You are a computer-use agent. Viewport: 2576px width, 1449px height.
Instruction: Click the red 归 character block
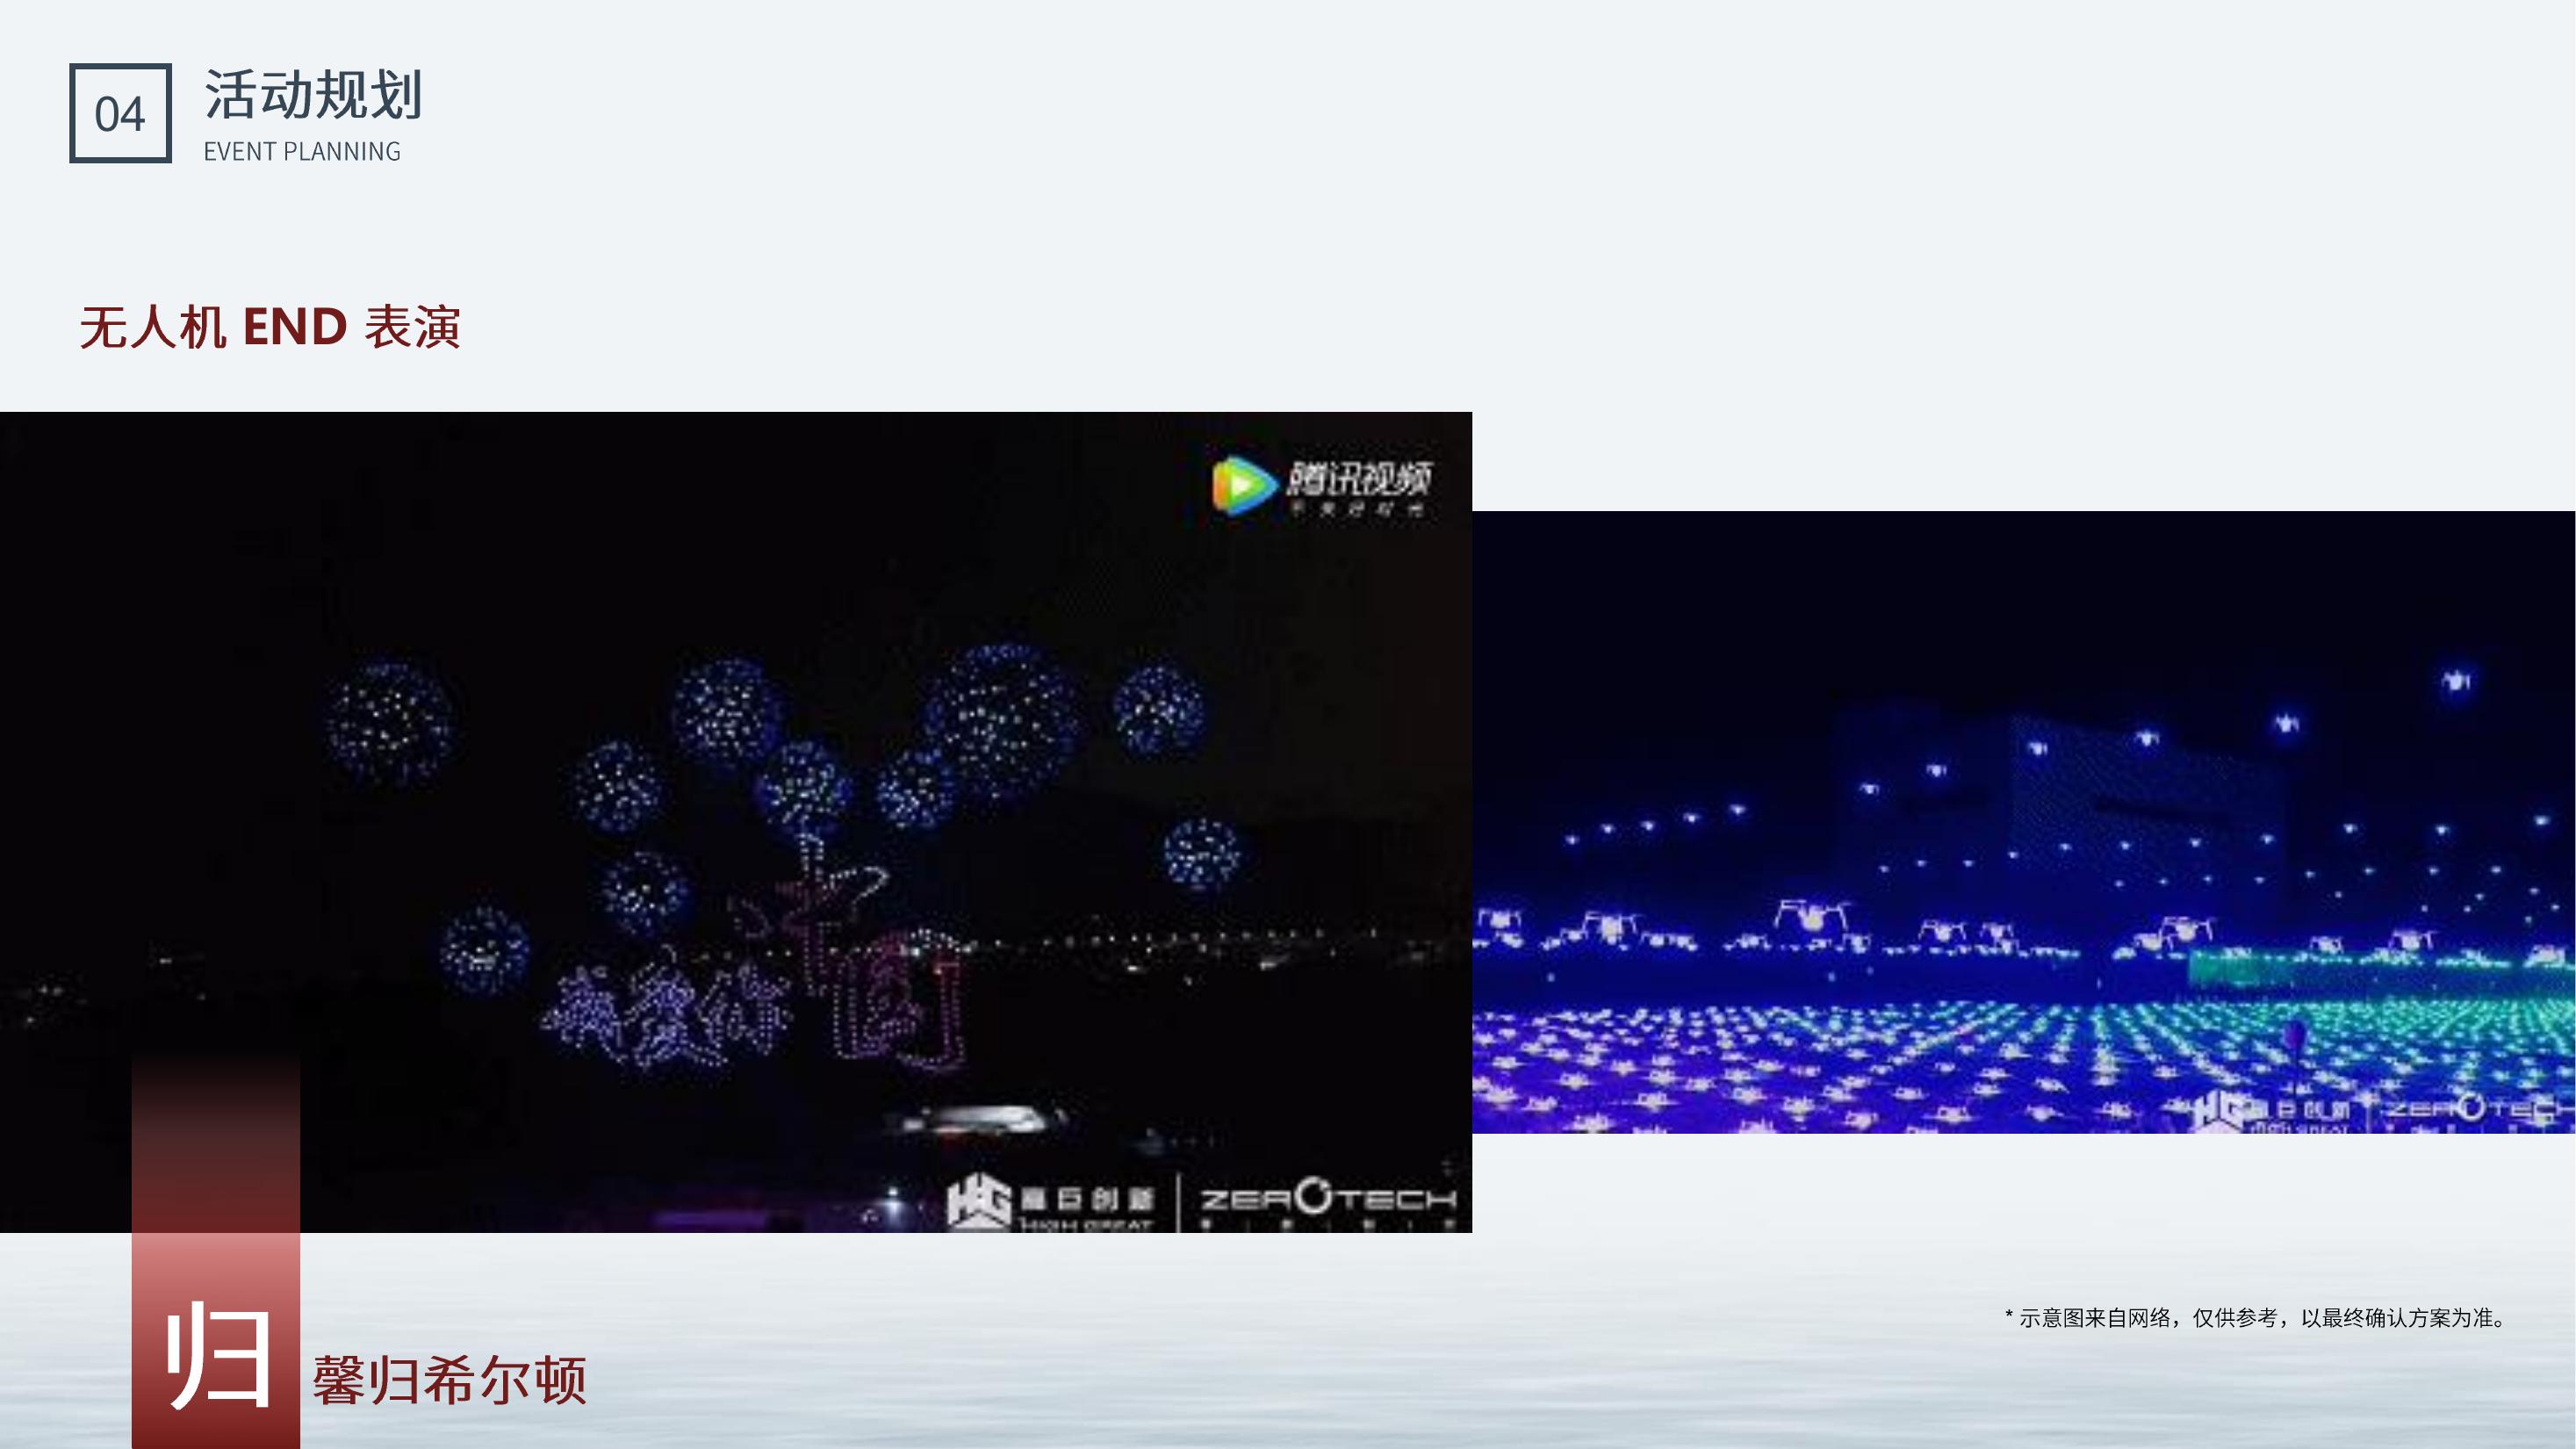tap(216, 1341)
